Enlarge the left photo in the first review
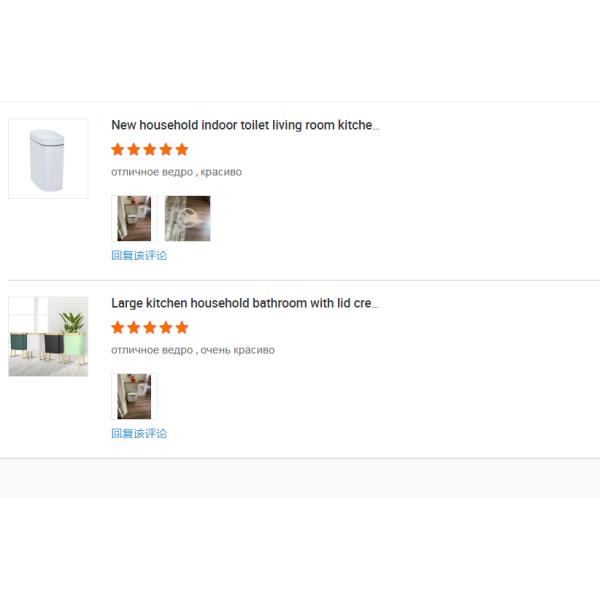The image size is (600, 600). pos(134,218)
